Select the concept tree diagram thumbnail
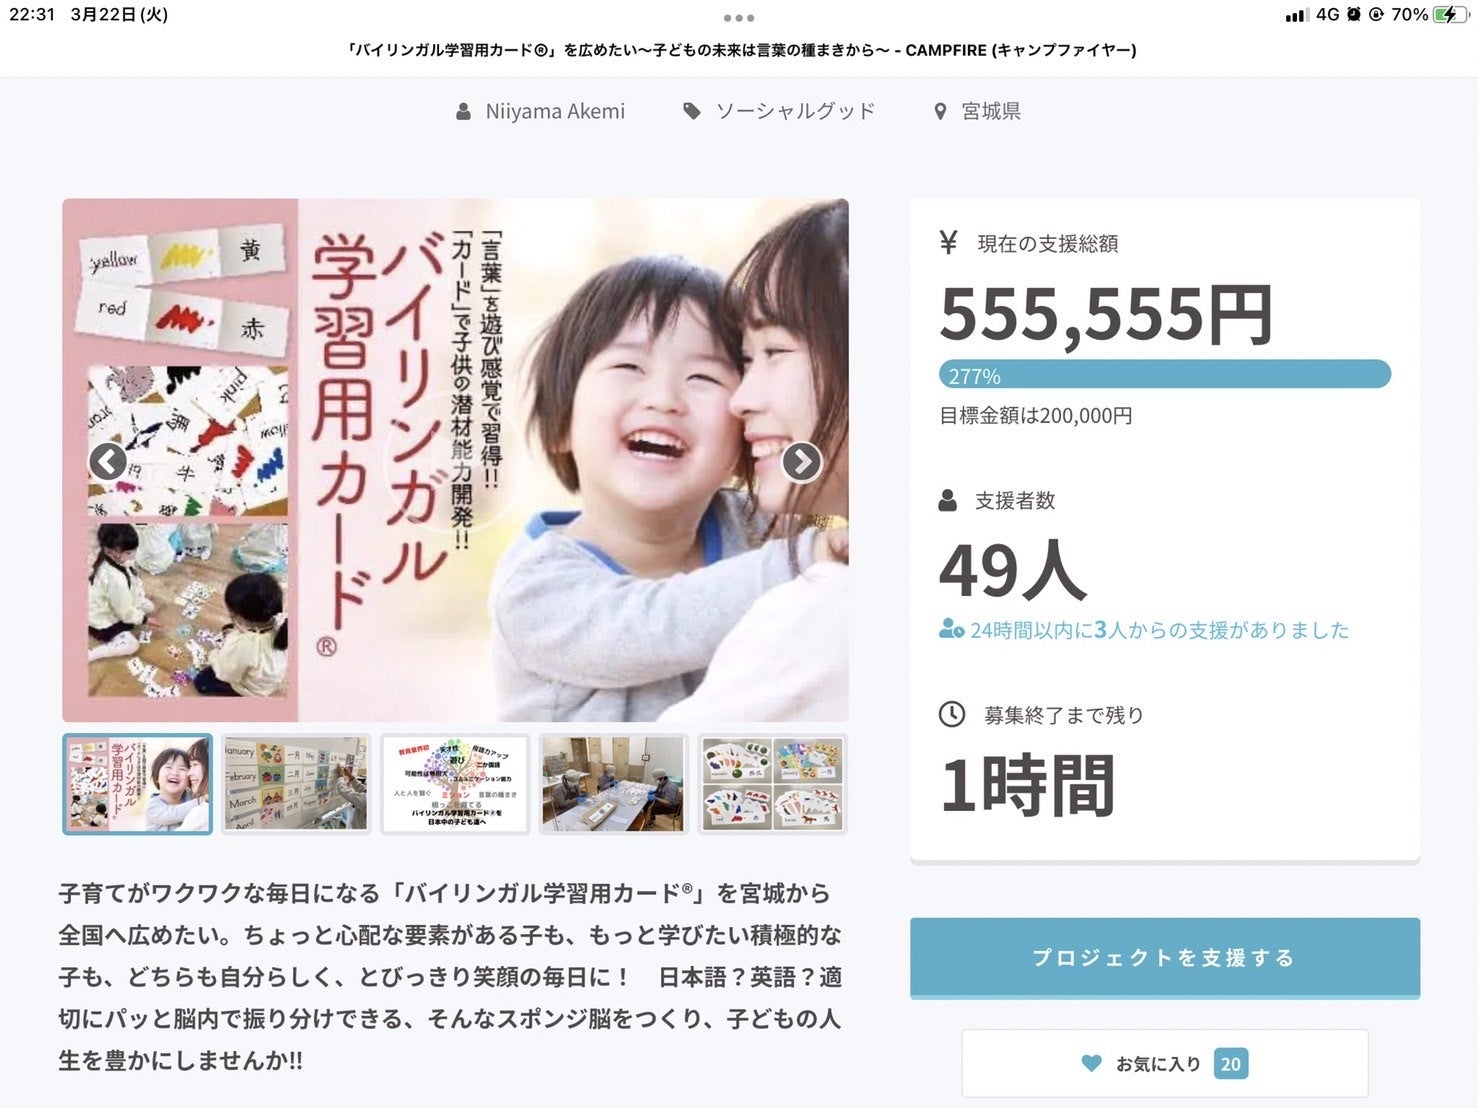Image resolution: width=1478 pixels, height=1108 pixels. pos(455,784)
